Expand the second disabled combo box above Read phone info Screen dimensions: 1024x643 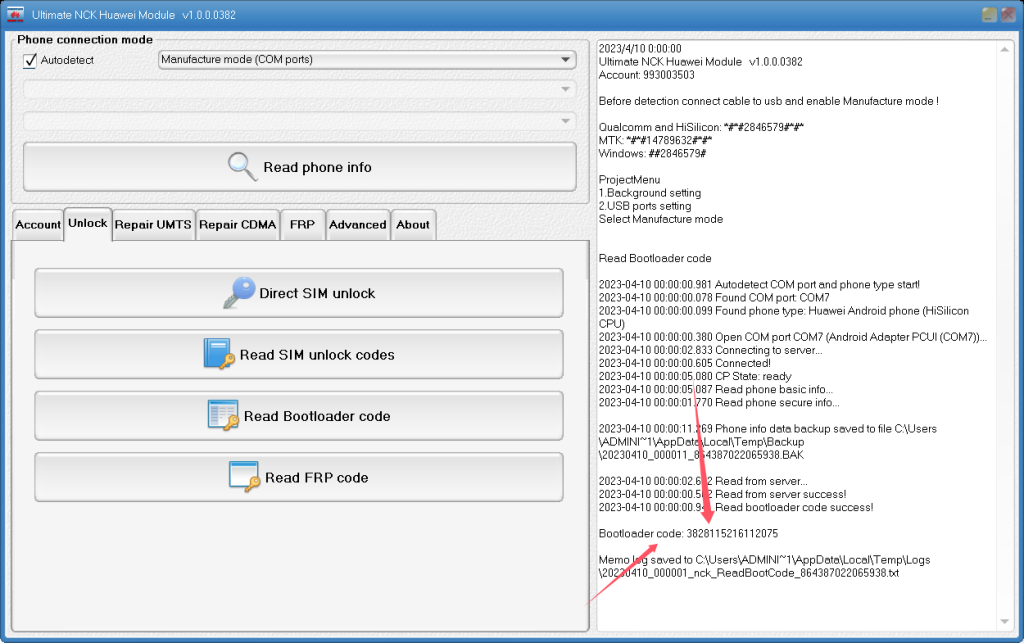click(x=300, y=121)
